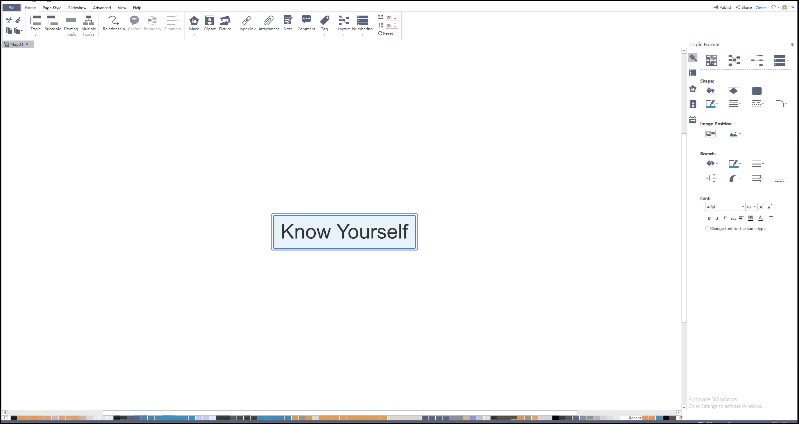Image resolution: width=799 pixels, height=424 pixels.
Task: Add a Subtopic from the ribbon
Action: 52,23
